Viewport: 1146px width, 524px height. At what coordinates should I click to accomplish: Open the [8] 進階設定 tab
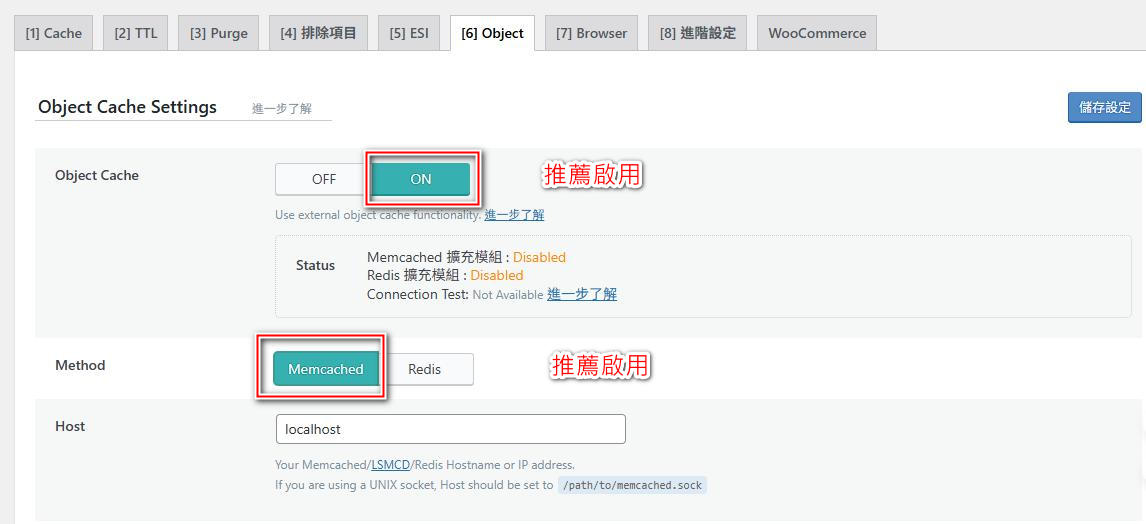(697, 33)
